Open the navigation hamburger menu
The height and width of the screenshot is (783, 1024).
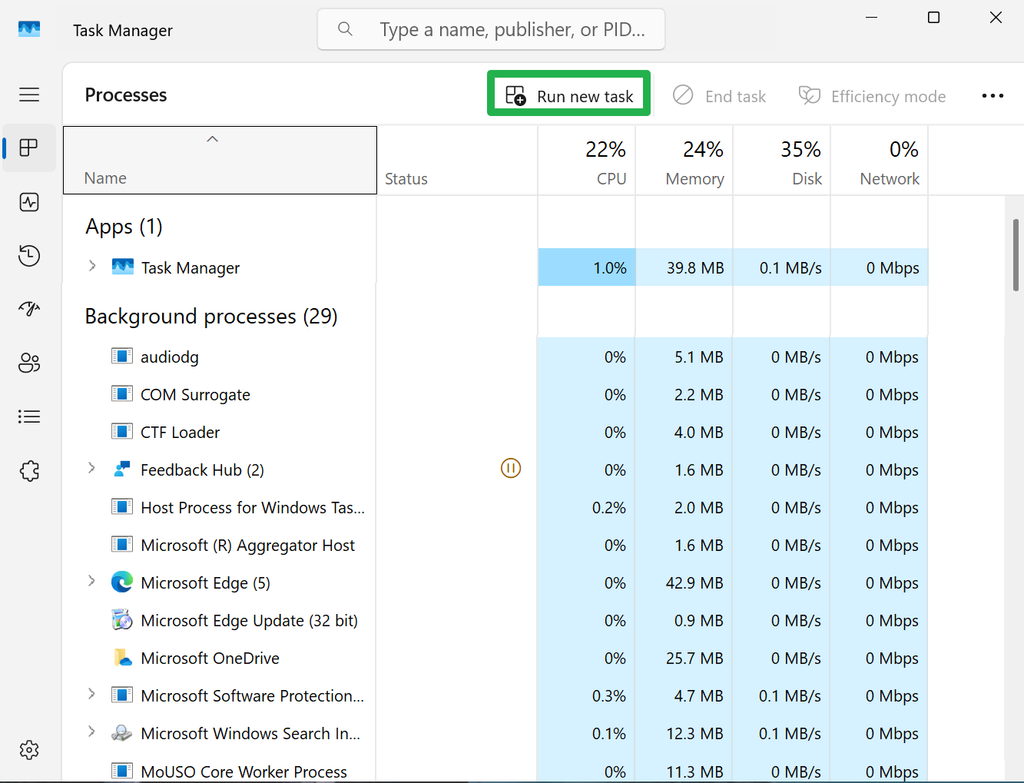click(29, 94)
